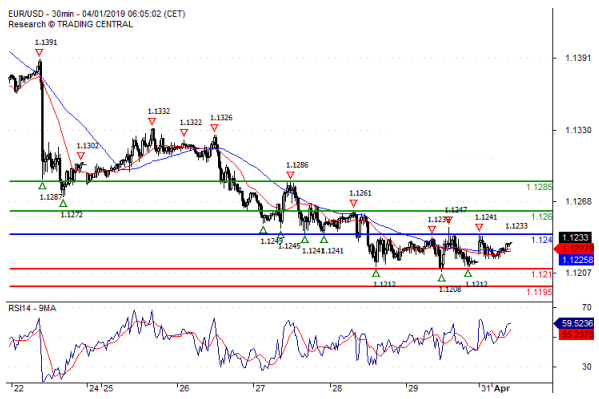Click the green triangle marker above 1.1272
This screenshot has width=599, height=399.
[63, 203]
